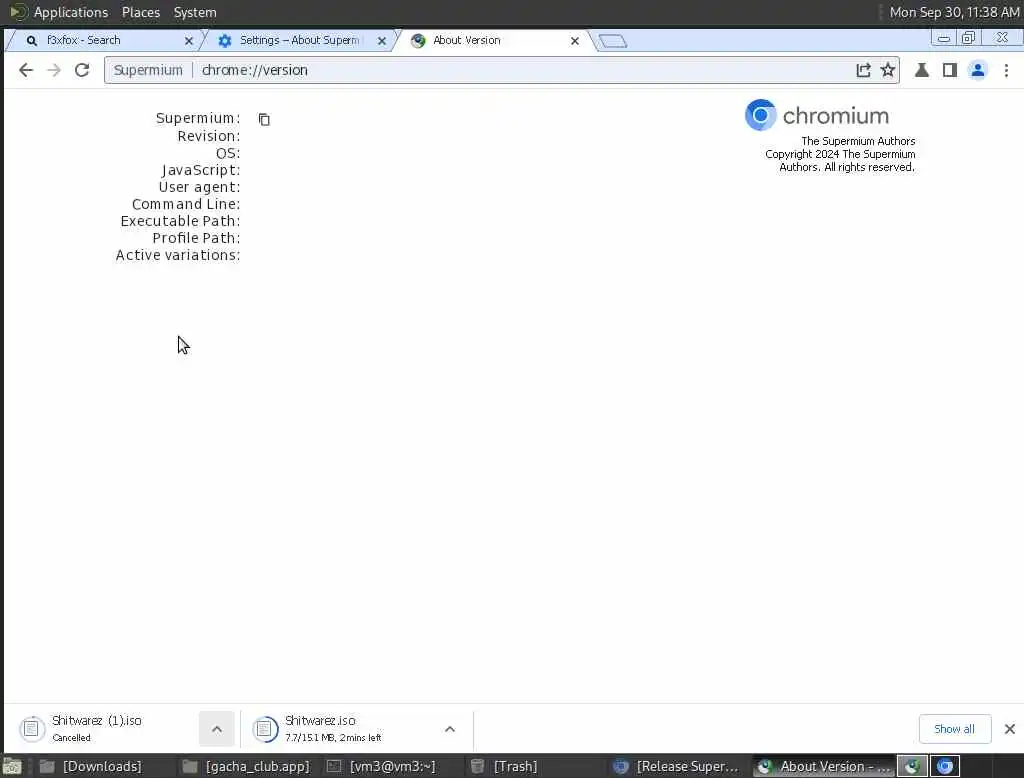Click the clock showing Mon Sep 30
This screenshot has width=1024, height=778.
[x=954, y=12]
